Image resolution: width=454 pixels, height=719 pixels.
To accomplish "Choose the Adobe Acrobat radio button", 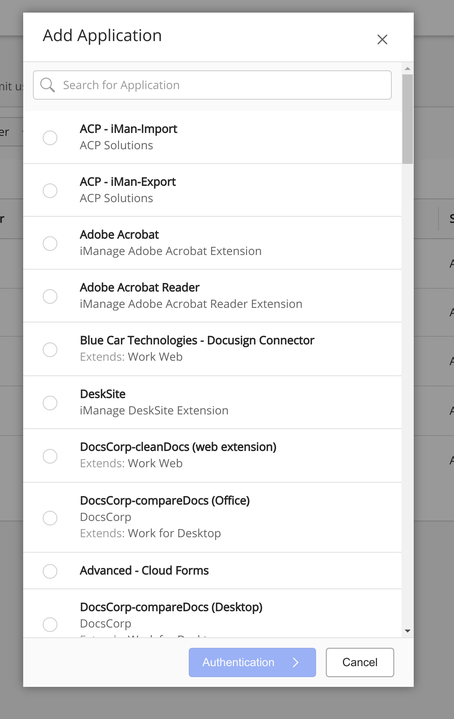I will click(x=50, y=243).
